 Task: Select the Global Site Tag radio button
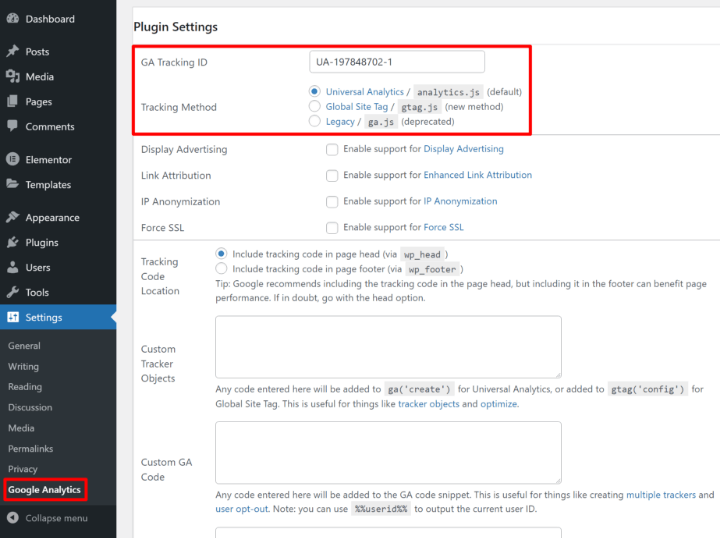click(x=315, y=107)
